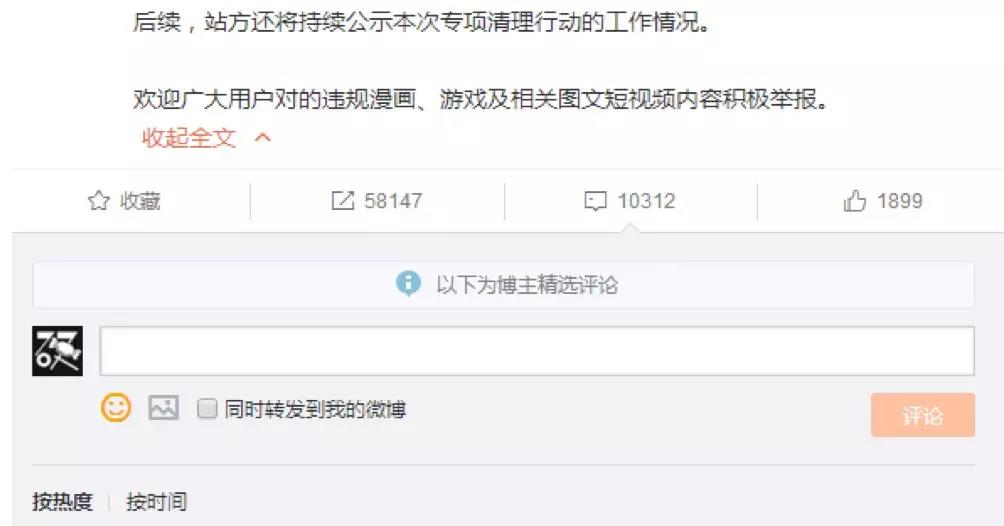The image size is (1004, 526).
Task: Collapse full text with 收起全文
Action: pos(189,137)
